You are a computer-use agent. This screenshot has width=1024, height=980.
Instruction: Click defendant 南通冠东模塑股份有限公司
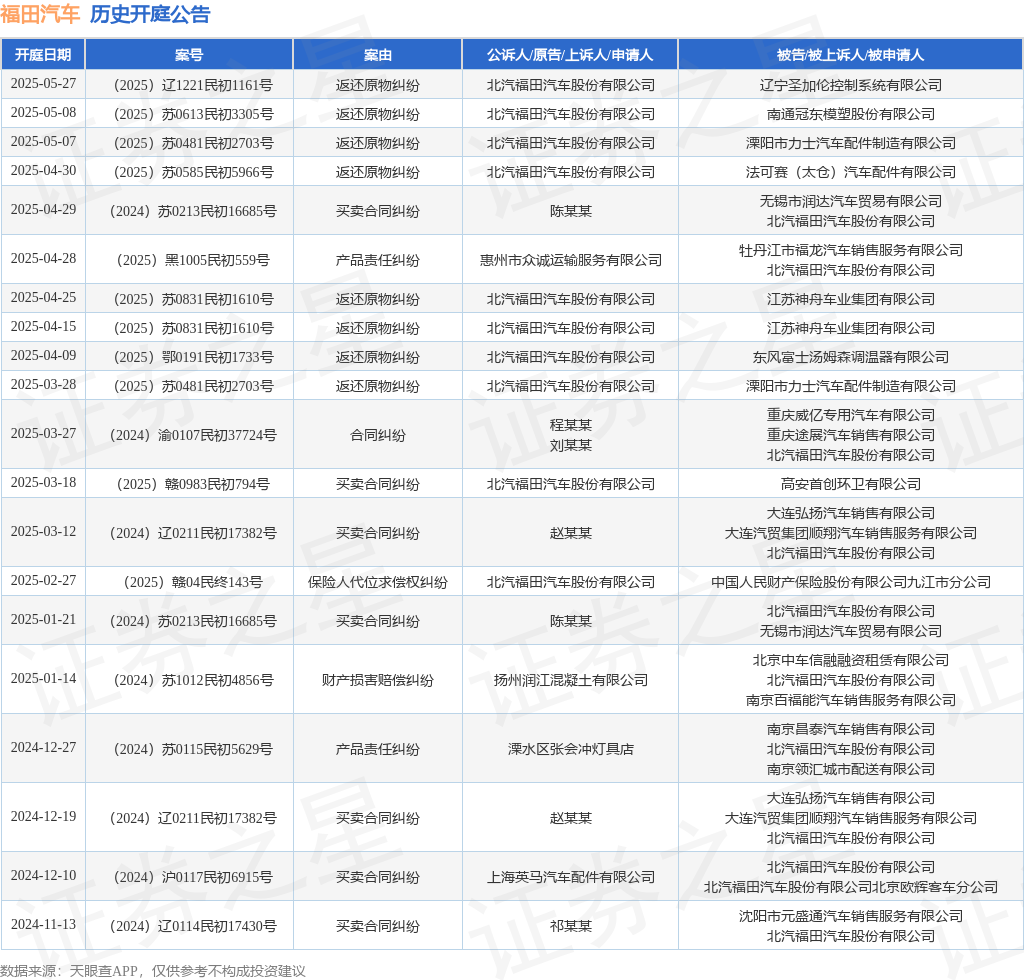pyautogui.click(x=850, y=114)
